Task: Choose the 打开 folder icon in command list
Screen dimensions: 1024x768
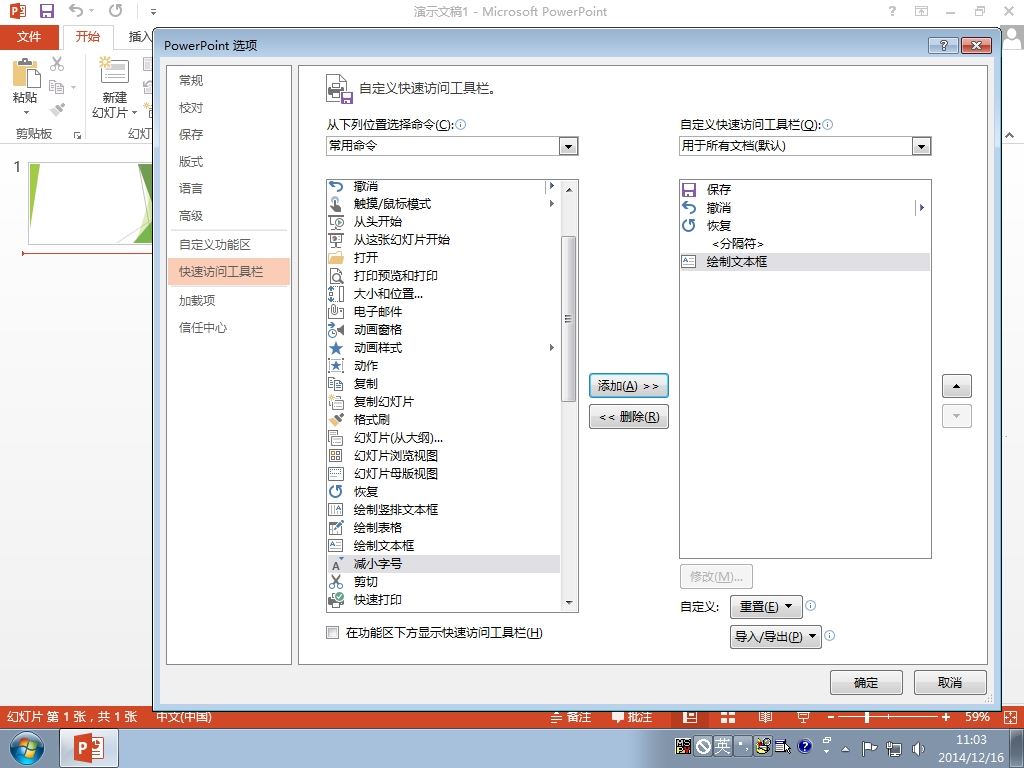Action: click(x=336, y=258)
